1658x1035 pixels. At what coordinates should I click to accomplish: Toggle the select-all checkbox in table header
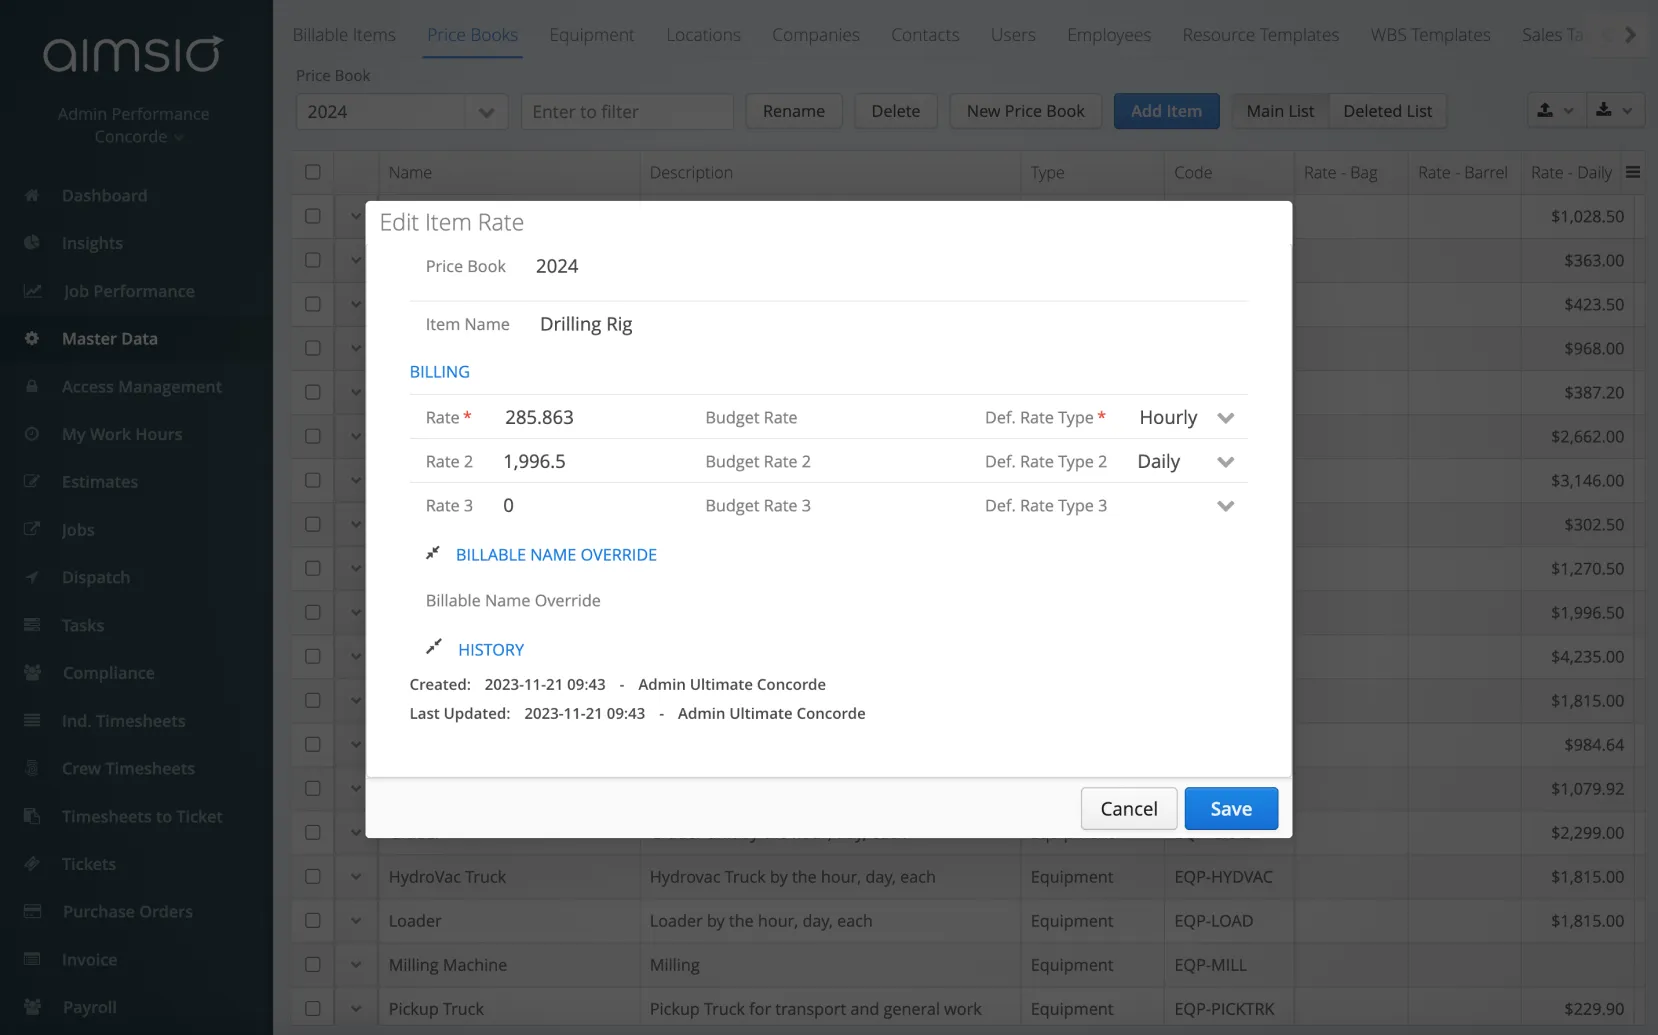point(313,172)
